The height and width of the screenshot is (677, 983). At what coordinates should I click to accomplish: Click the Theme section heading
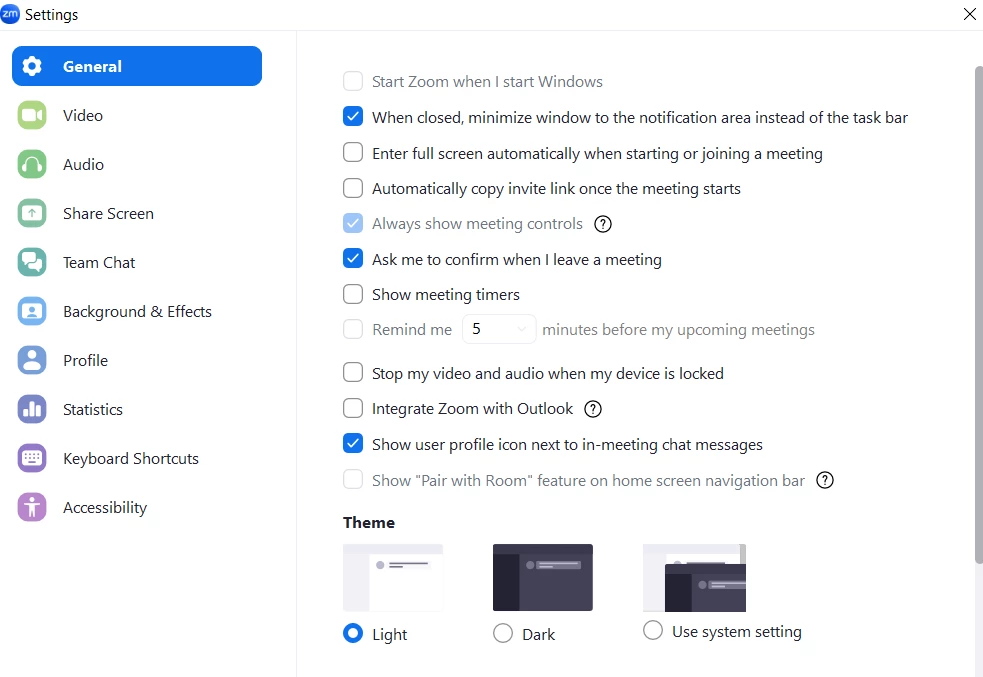click(369, 523)
